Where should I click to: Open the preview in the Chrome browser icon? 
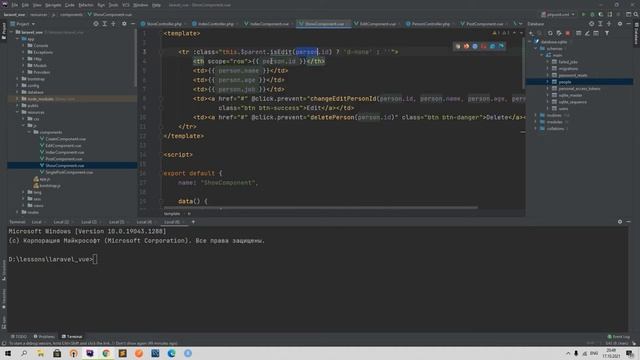point(458,46)
